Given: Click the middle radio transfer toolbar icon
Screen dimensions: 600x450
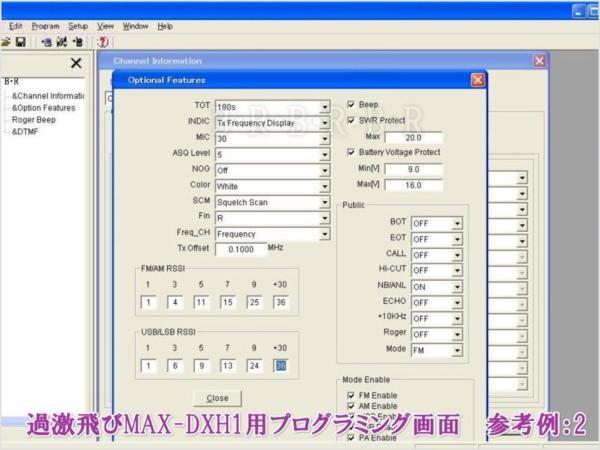Looking at the screenshot, I should (61, 43).
